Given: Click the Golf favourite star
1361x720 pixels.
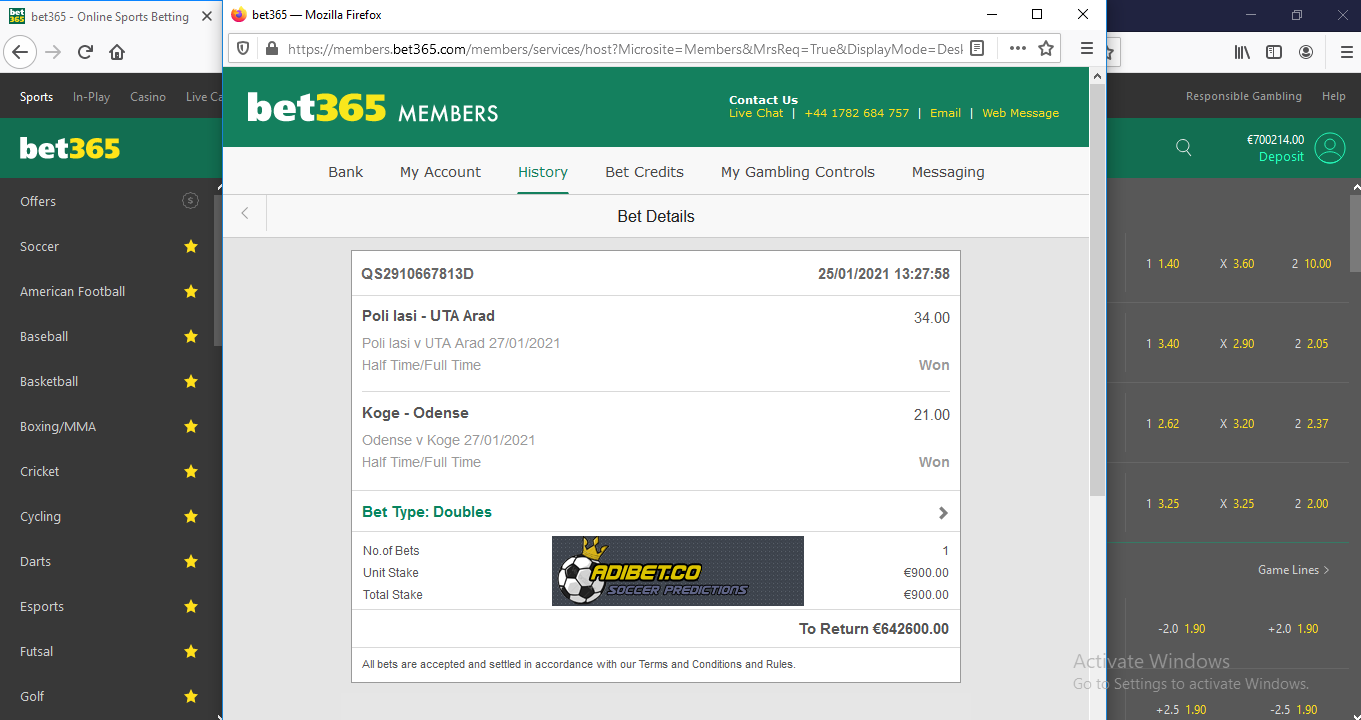Looking at the screenshot, I should tap(191, 696).
